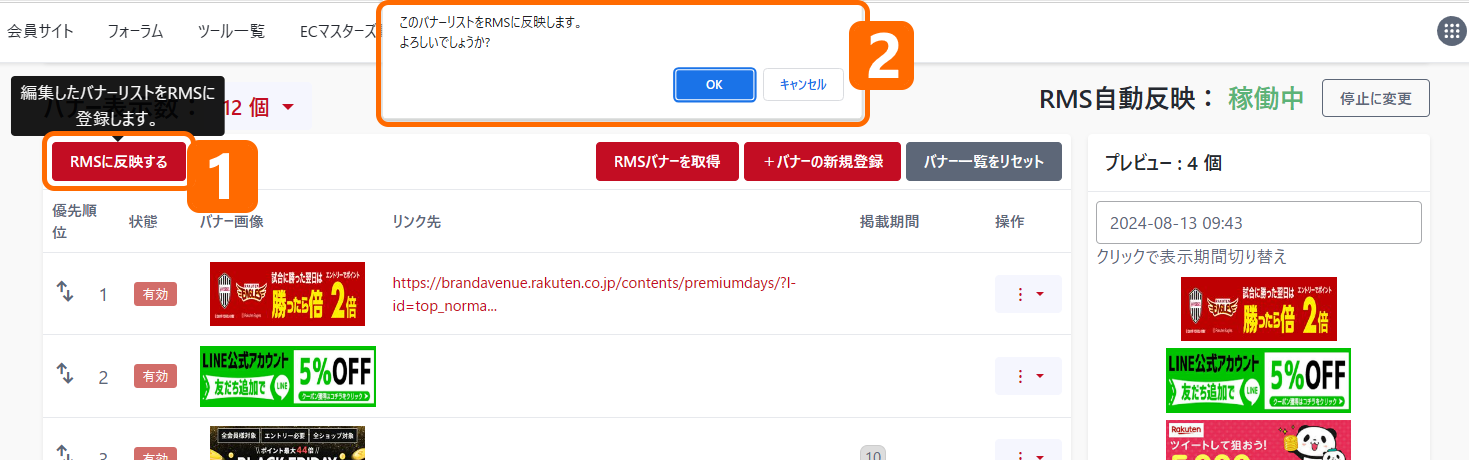Viewport: 1469px width, 460px height.
Task: Click the reorder arrows for banner 2
Action: click(65, 374)
